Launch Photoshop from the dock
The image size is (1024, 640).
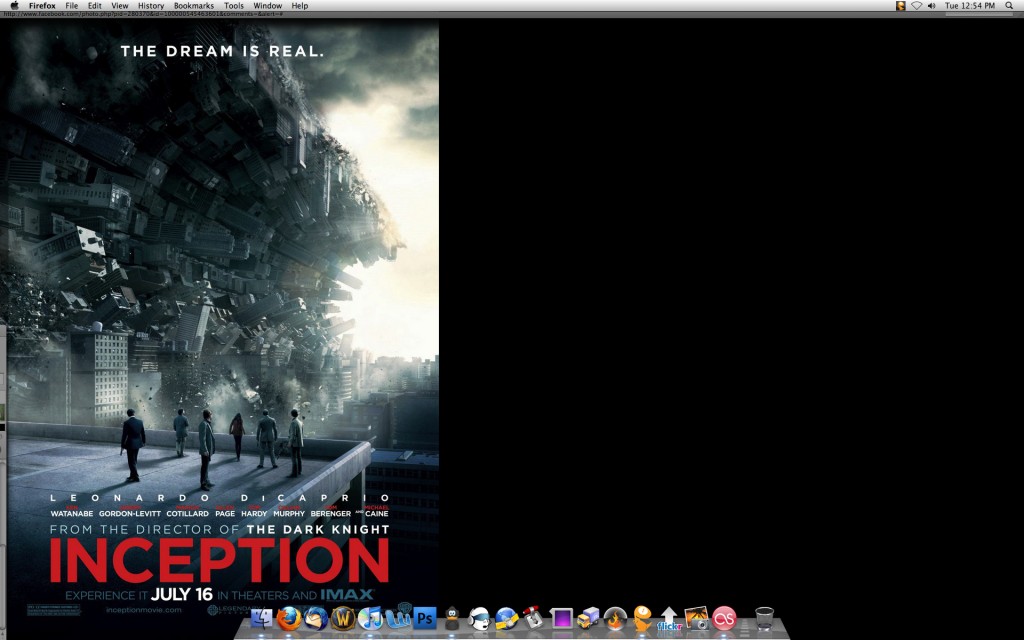424,617
